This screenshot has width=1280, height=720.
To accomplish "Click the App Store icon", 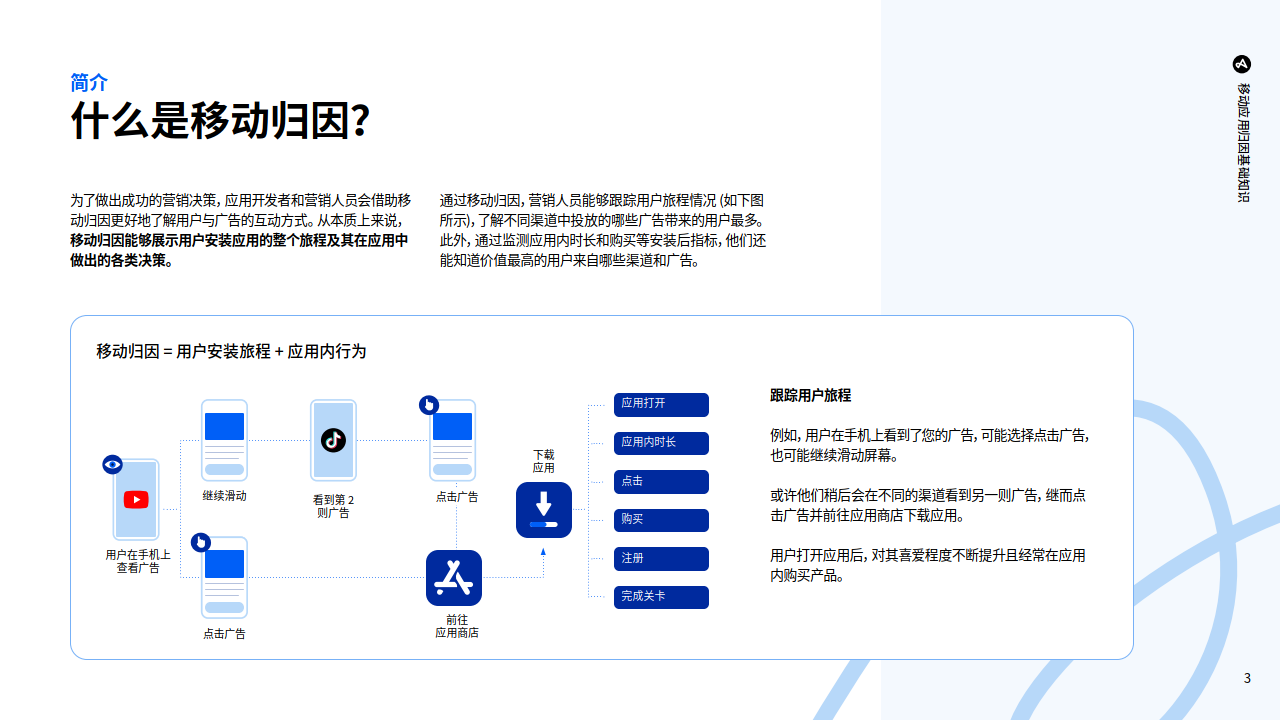I will [454, 578].
